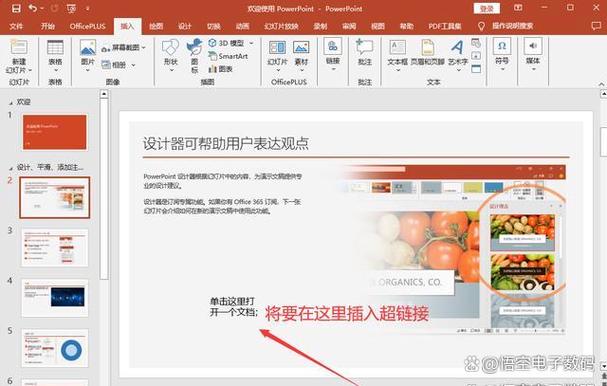This screenshot has height=386, width=607.
Task: Insert a table (表格)
Action: (x=55, y=55)
